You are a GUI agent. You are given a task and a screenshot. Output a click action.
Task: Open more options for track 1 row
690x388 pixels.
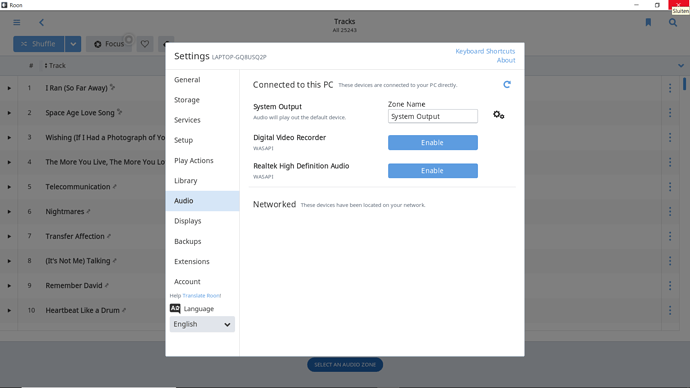(x=670, y=88)
